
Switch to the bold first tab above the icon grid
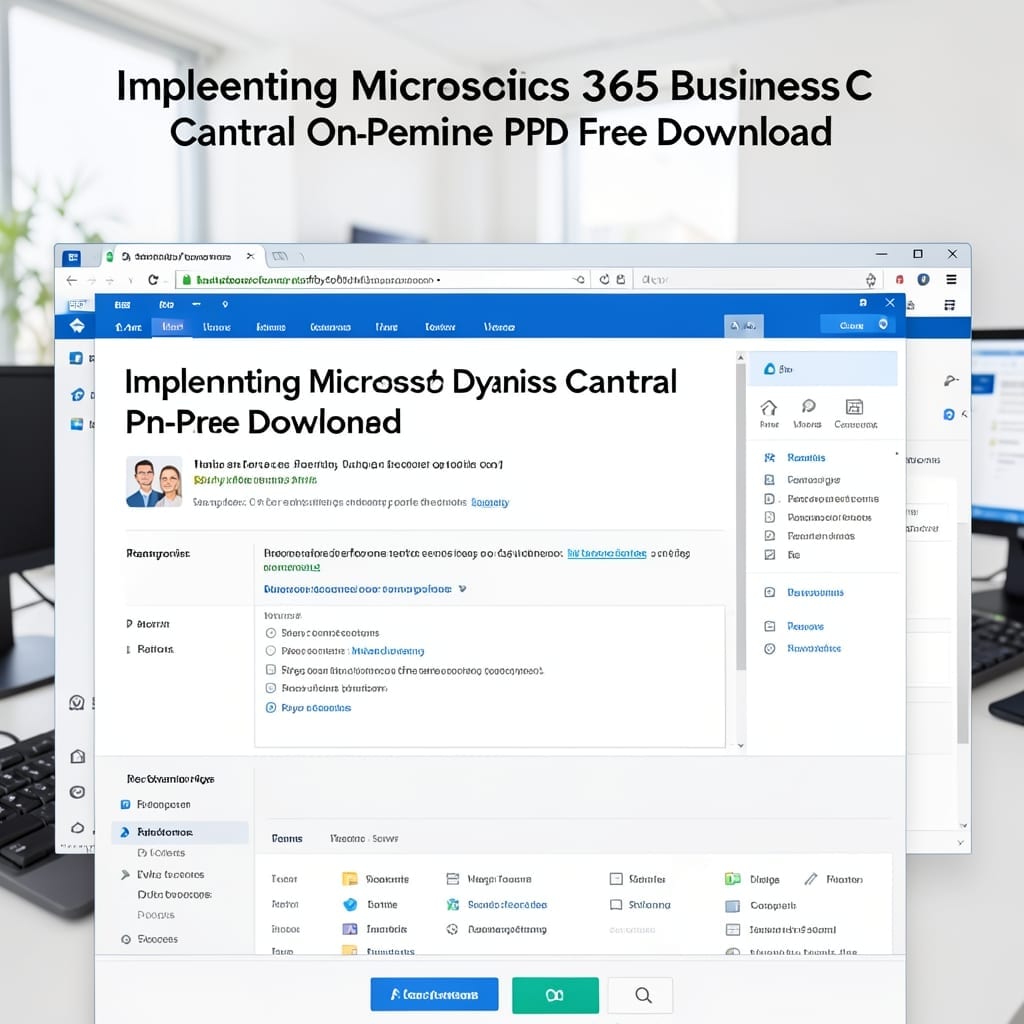(287, 838)
